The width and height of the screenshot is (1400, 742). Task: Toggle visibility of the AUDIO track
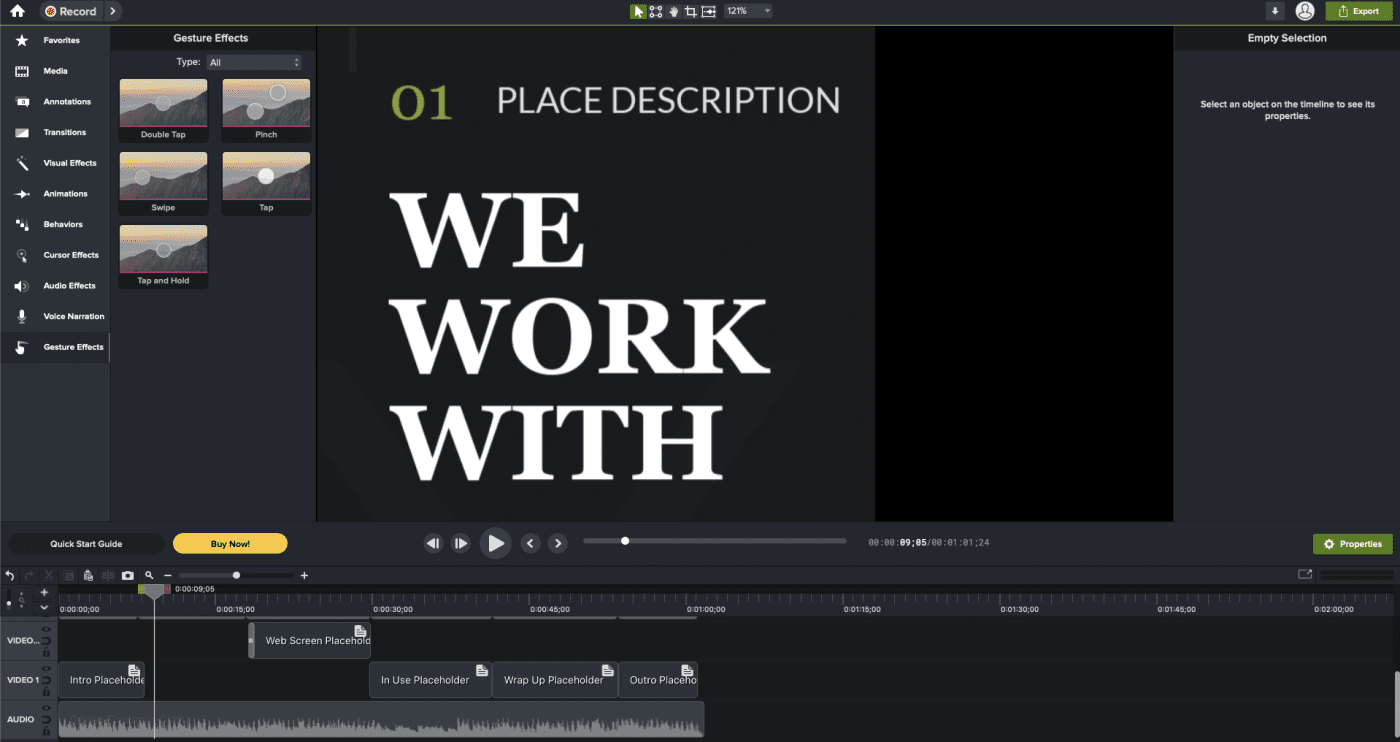click(x=46, y=708)
